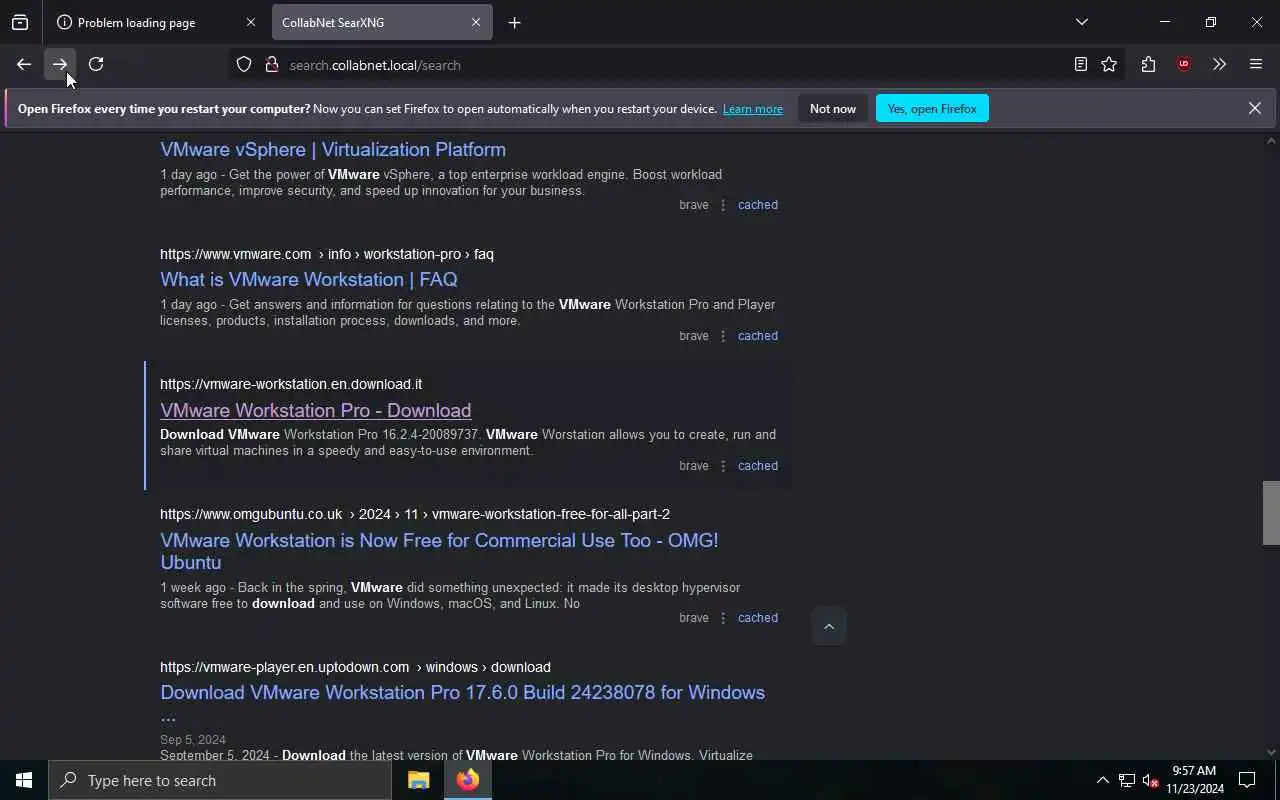
Task: Close the Problem loading page tab
Action: 251,22
